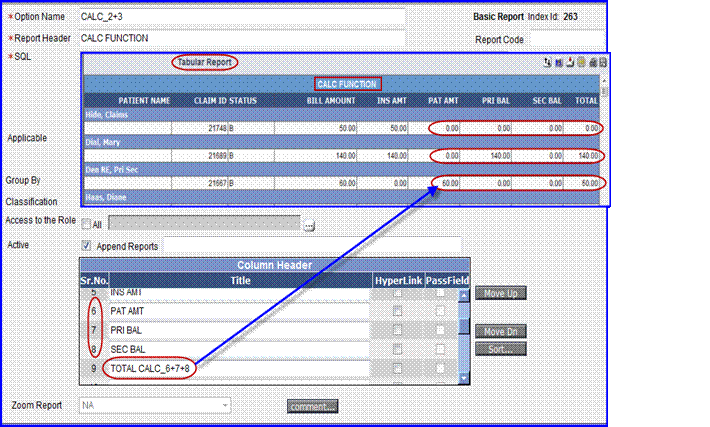Click the Hide, Claims group row

point(341,115)
